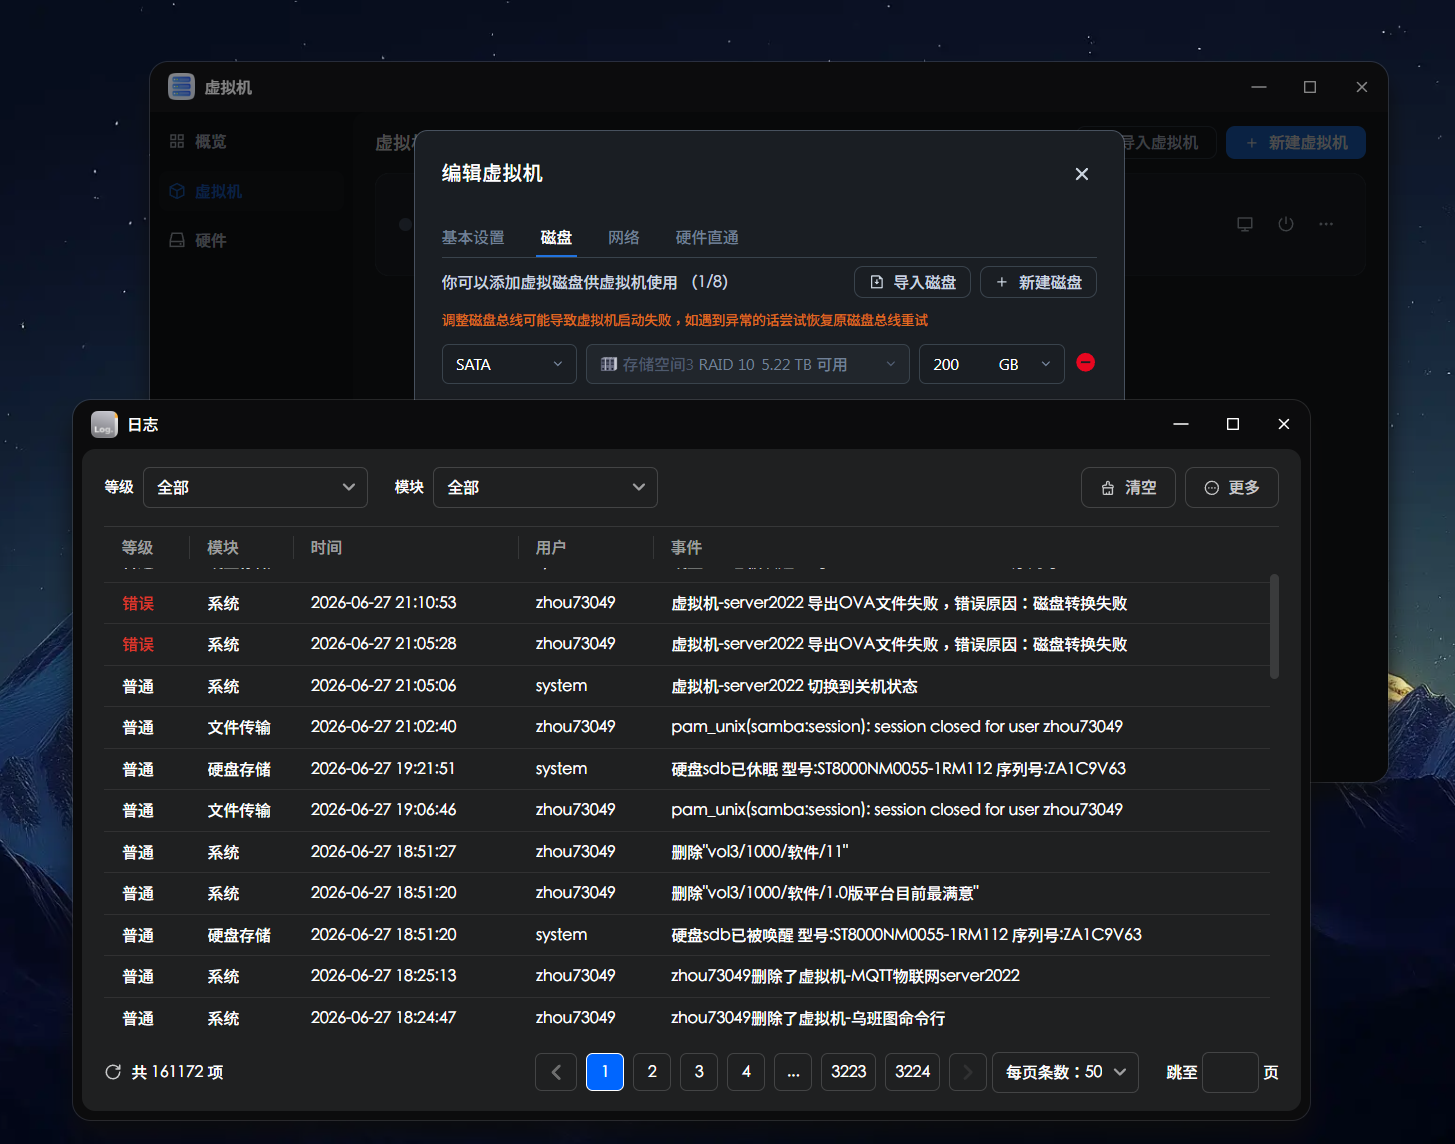The height and width of the screenshot is (1144, 1455).
Task: Refresh the log list with reload icon
Action: coord(113,1072)
